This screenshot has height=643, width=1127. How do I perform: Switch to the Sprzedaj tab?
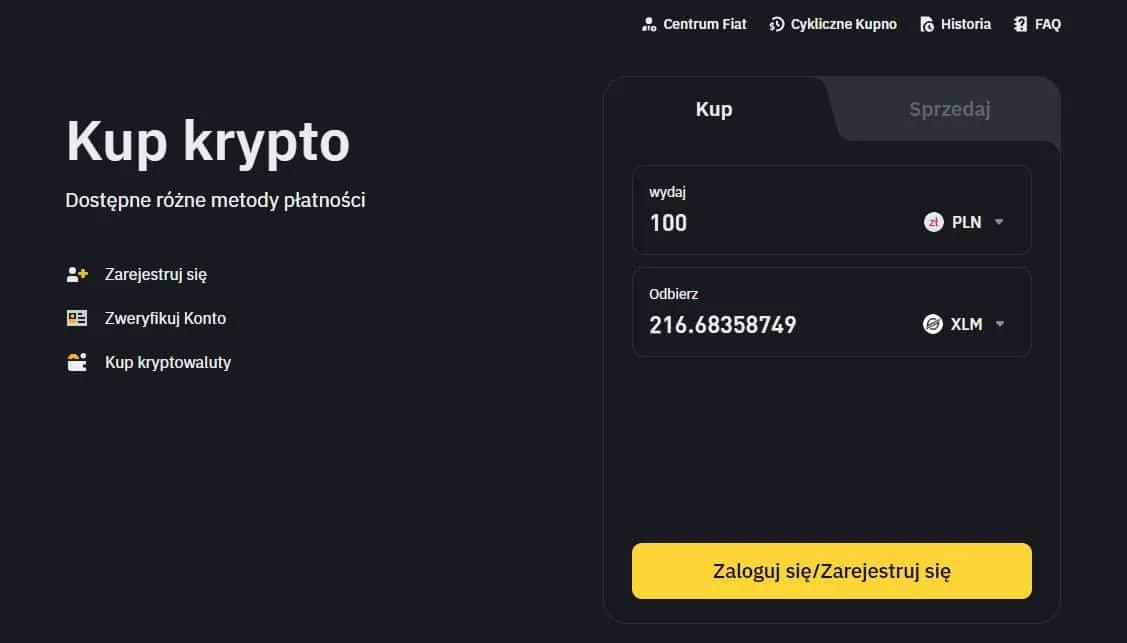[948, 110]
